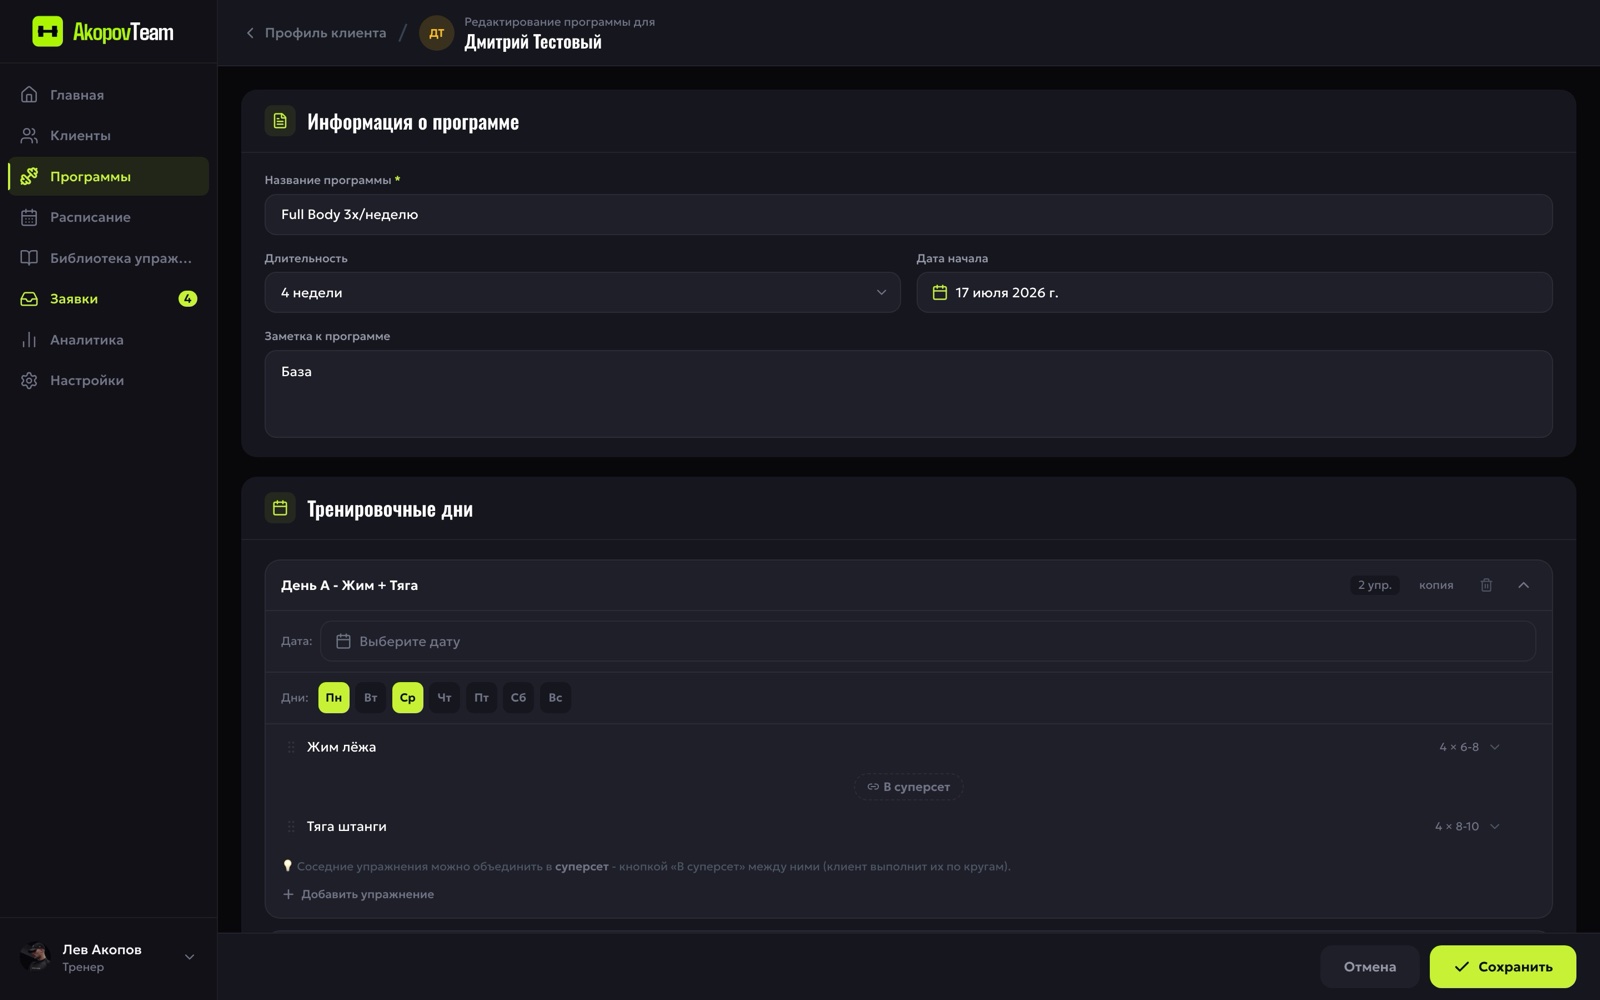Viewport: 1600px width, 1000px height.
Task: Enable Сб training day
Action: click(x=518, y=698)
